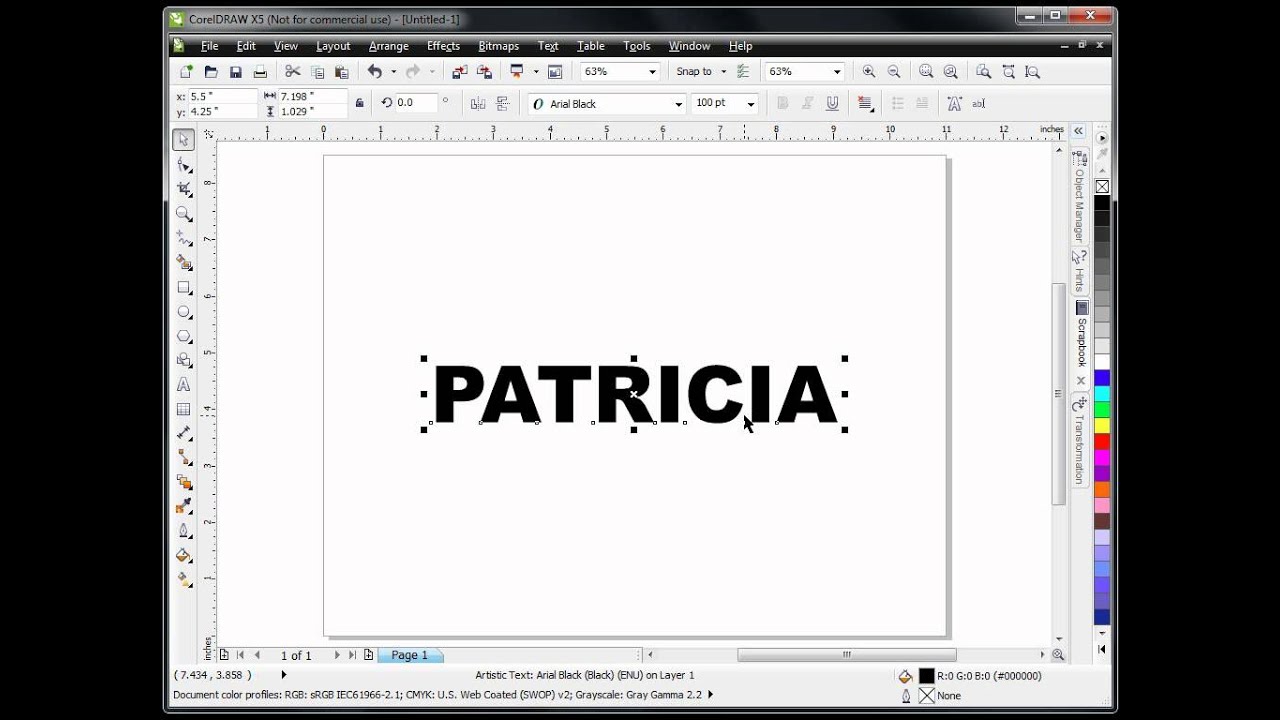Image resolution: width=1280 pixels, height=720 pixels.
Task: Open the horizontal alignment dropdown
Action: 865,103
